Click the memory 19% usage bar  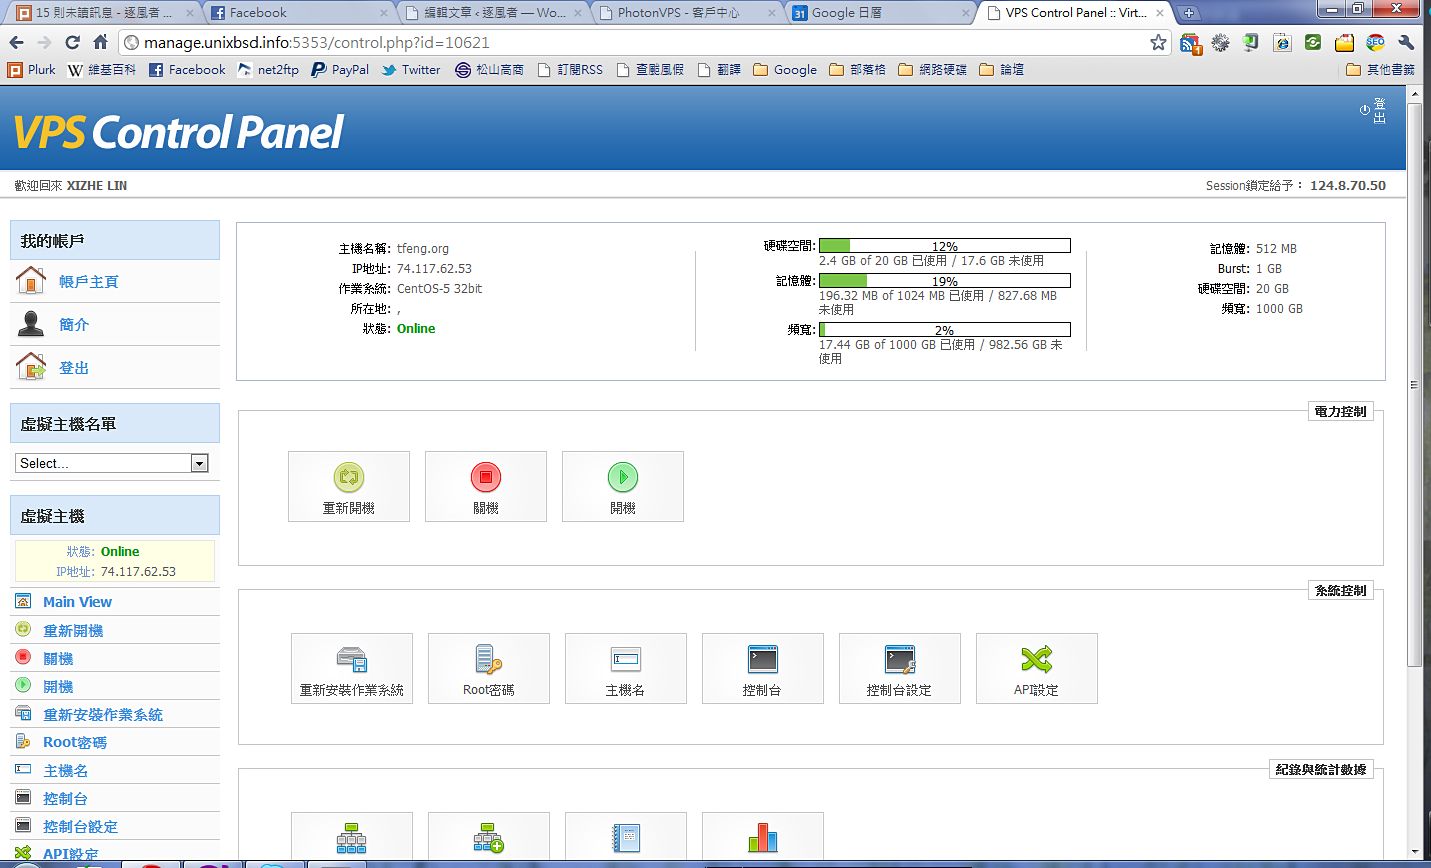pos(945,281)
